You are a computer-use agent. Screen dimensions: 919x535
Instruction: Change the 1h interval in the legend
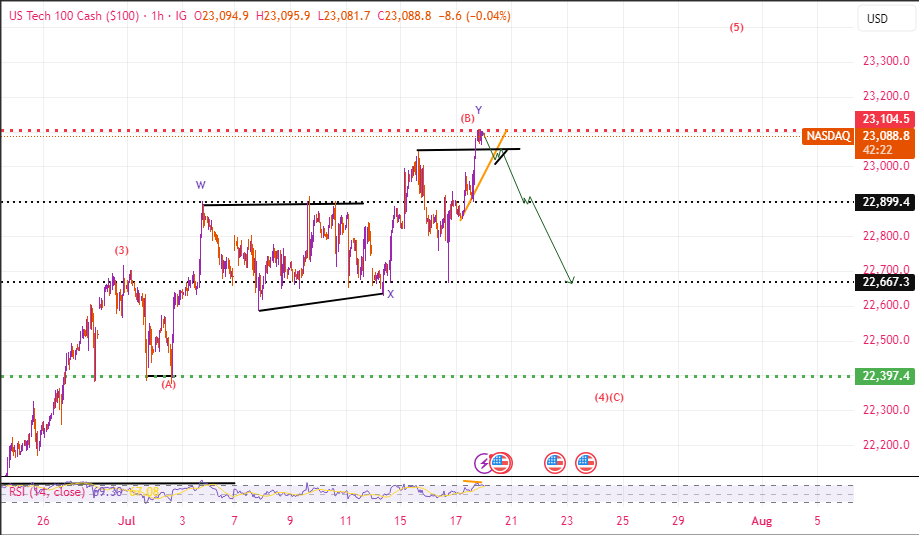[155, 18]
